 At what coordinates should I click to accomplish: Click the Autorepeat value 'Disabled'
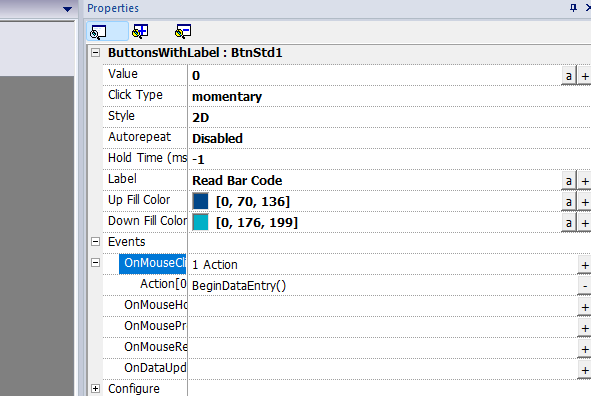(217, 139)
